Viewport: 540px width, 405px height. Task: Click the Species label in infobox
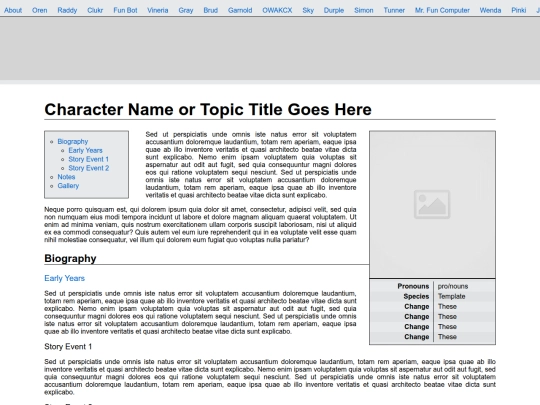coord(416,297)
